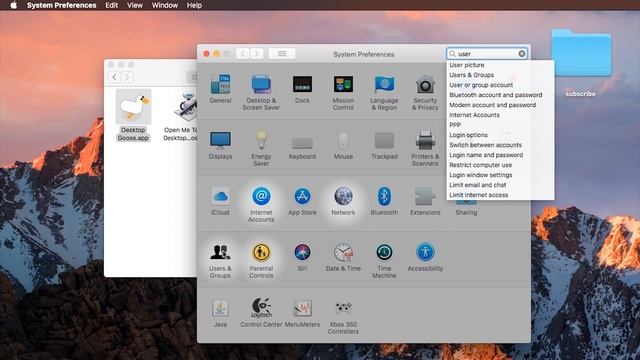This screenshot has height=360, width=640.
Task: Go back in System Preferences
Action: [243, 54]
